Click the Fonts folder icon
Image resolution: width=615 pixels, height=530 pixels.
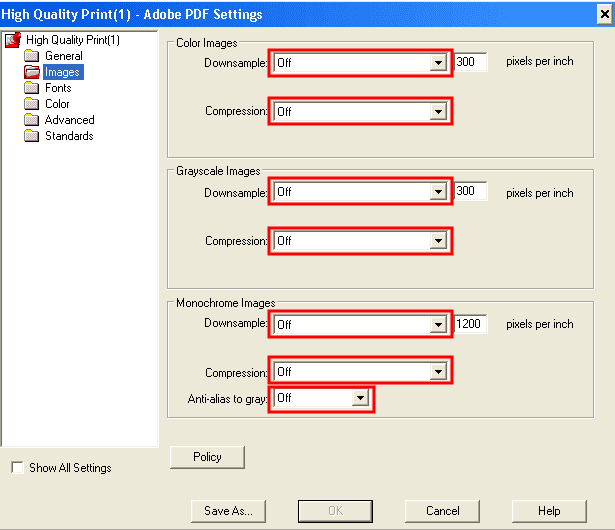tap(32, 88)
